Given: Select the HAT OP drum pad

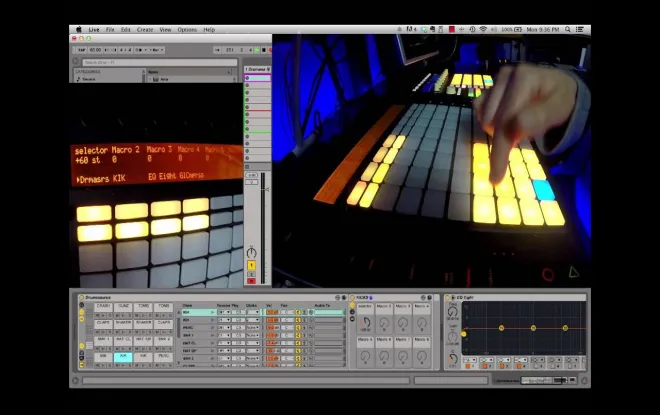Looking at the screenshot, I should [143, 339].
